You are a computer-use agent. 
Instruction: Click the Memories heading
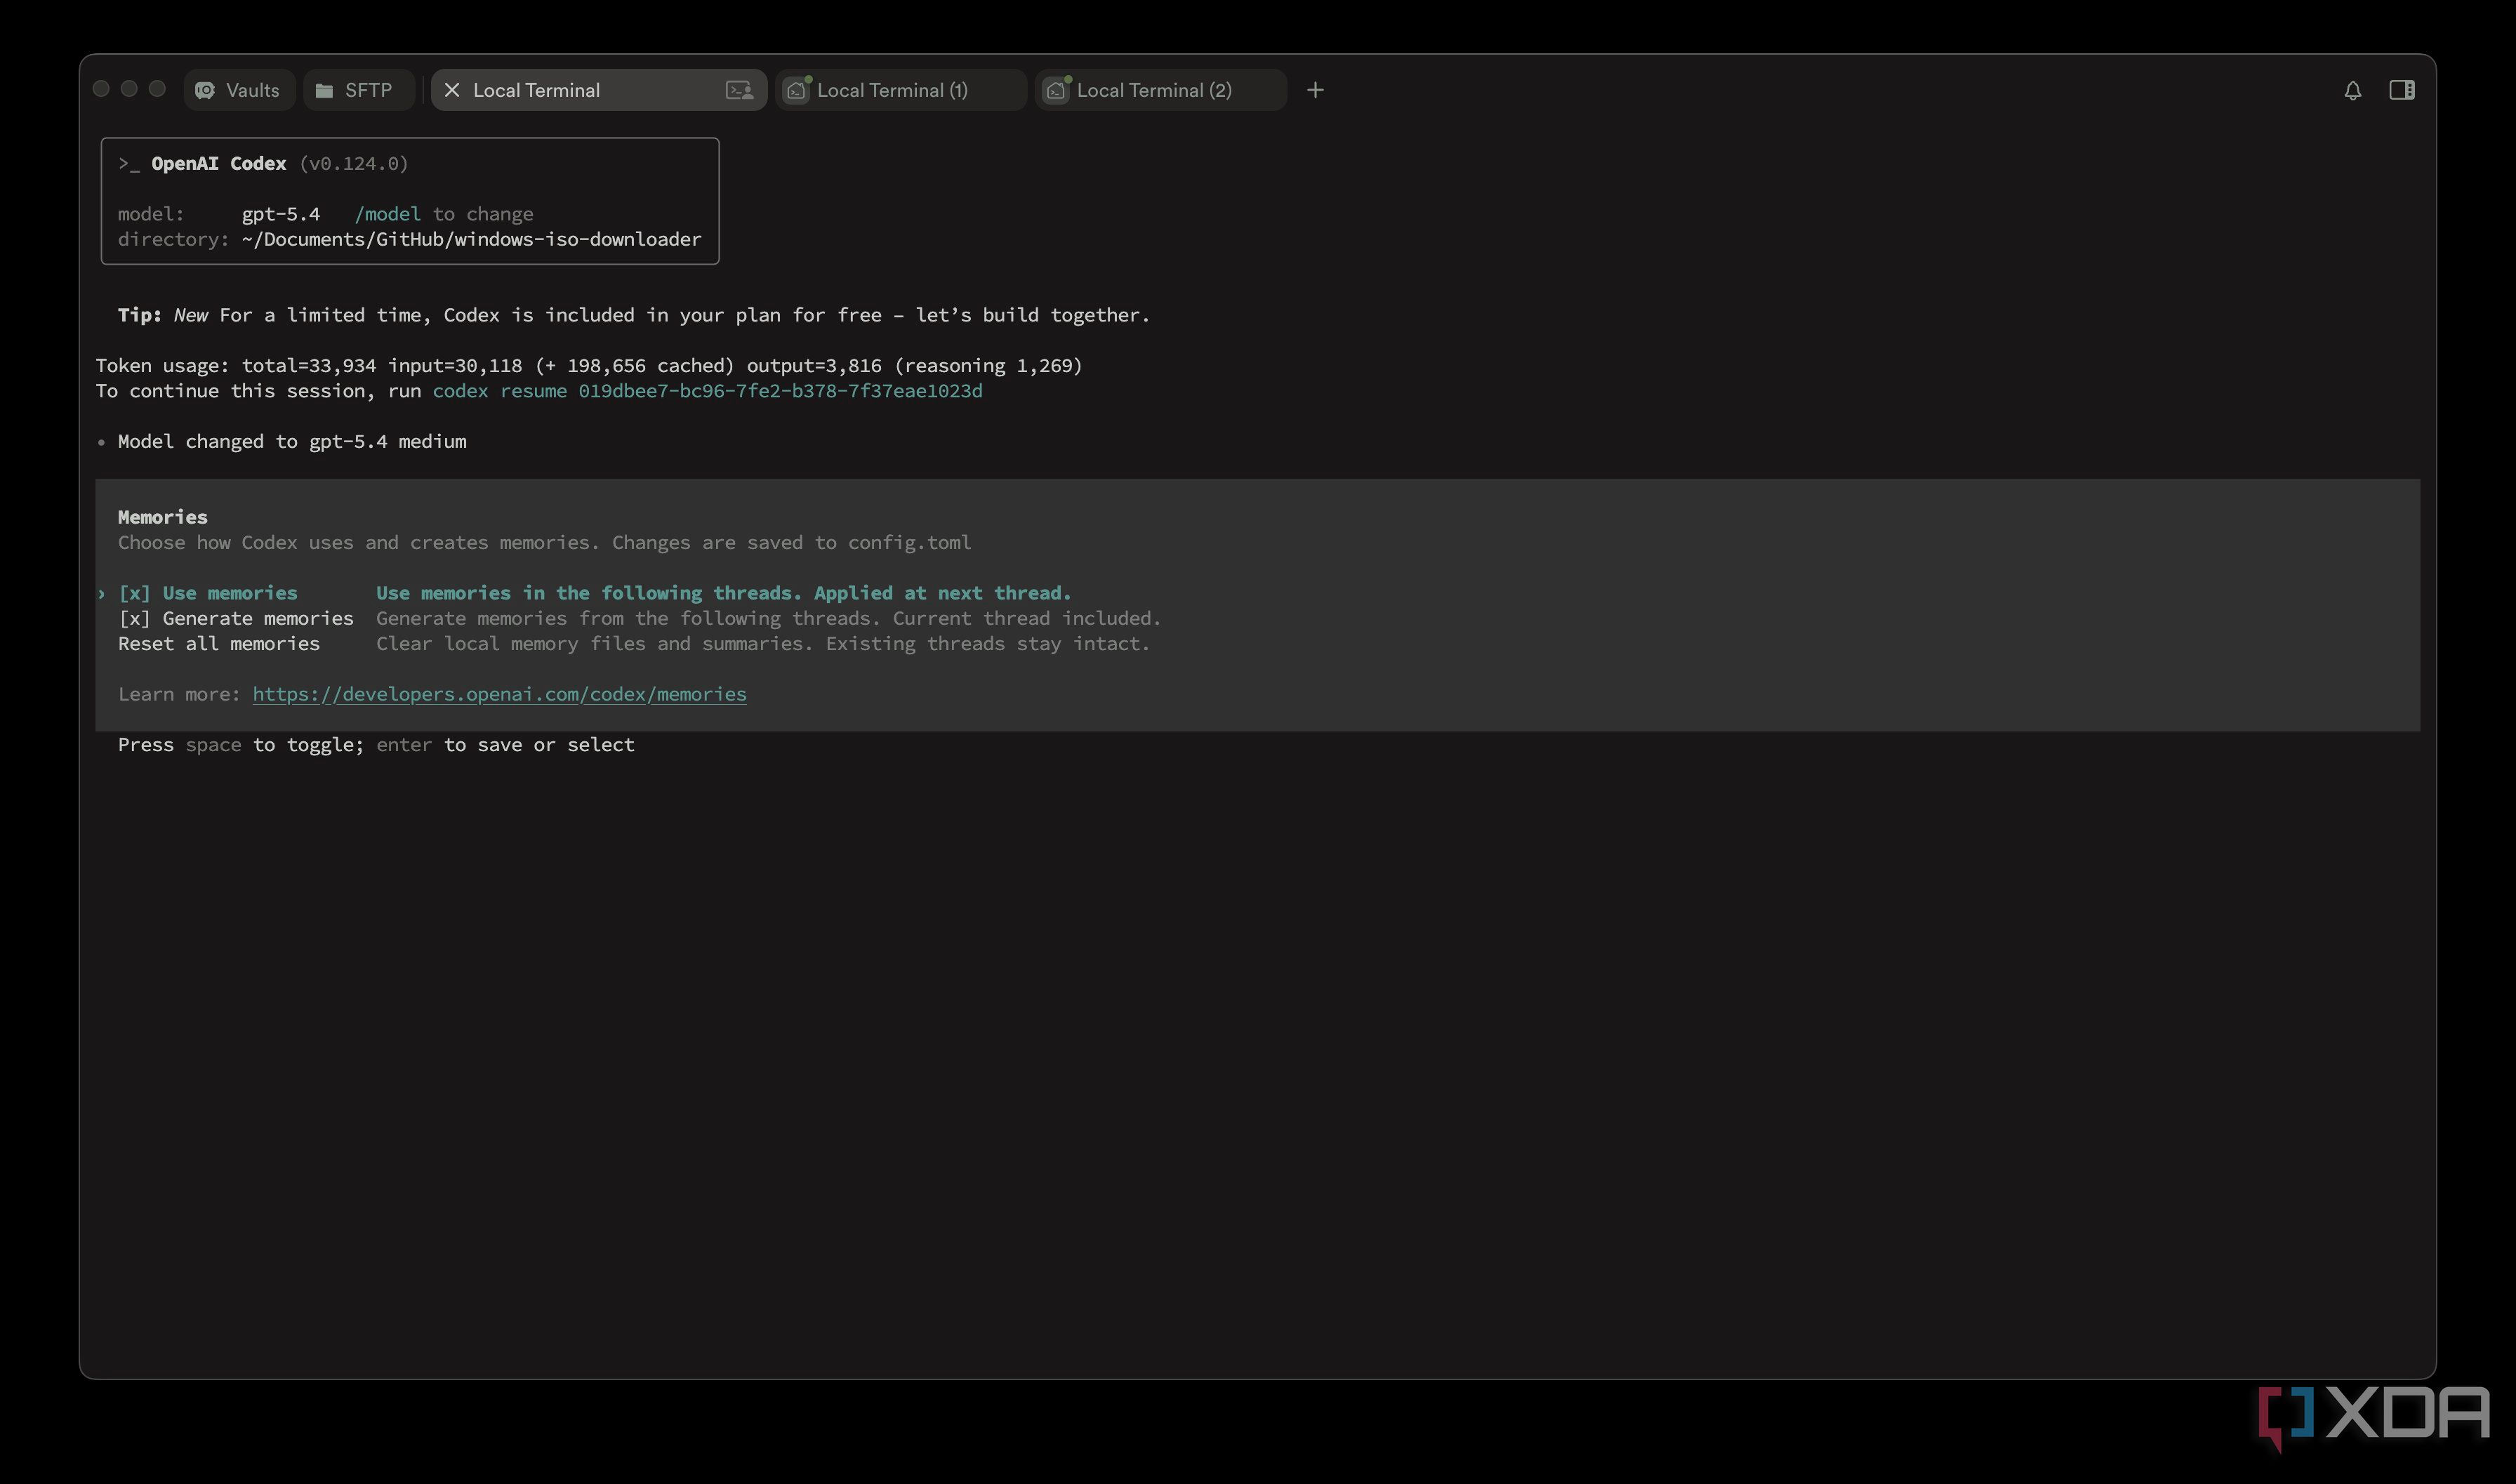163,517
